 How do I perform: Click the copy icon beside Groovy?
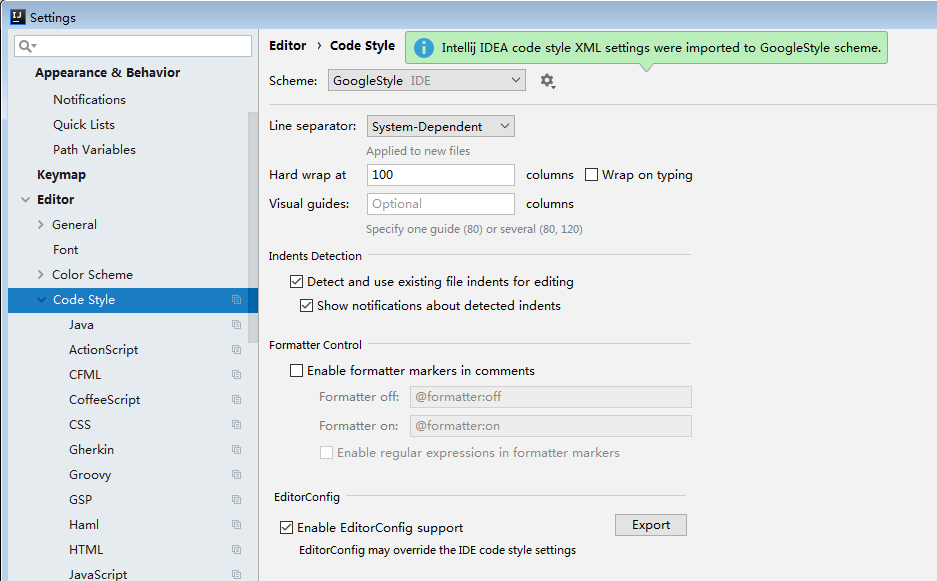click(236, 475)
